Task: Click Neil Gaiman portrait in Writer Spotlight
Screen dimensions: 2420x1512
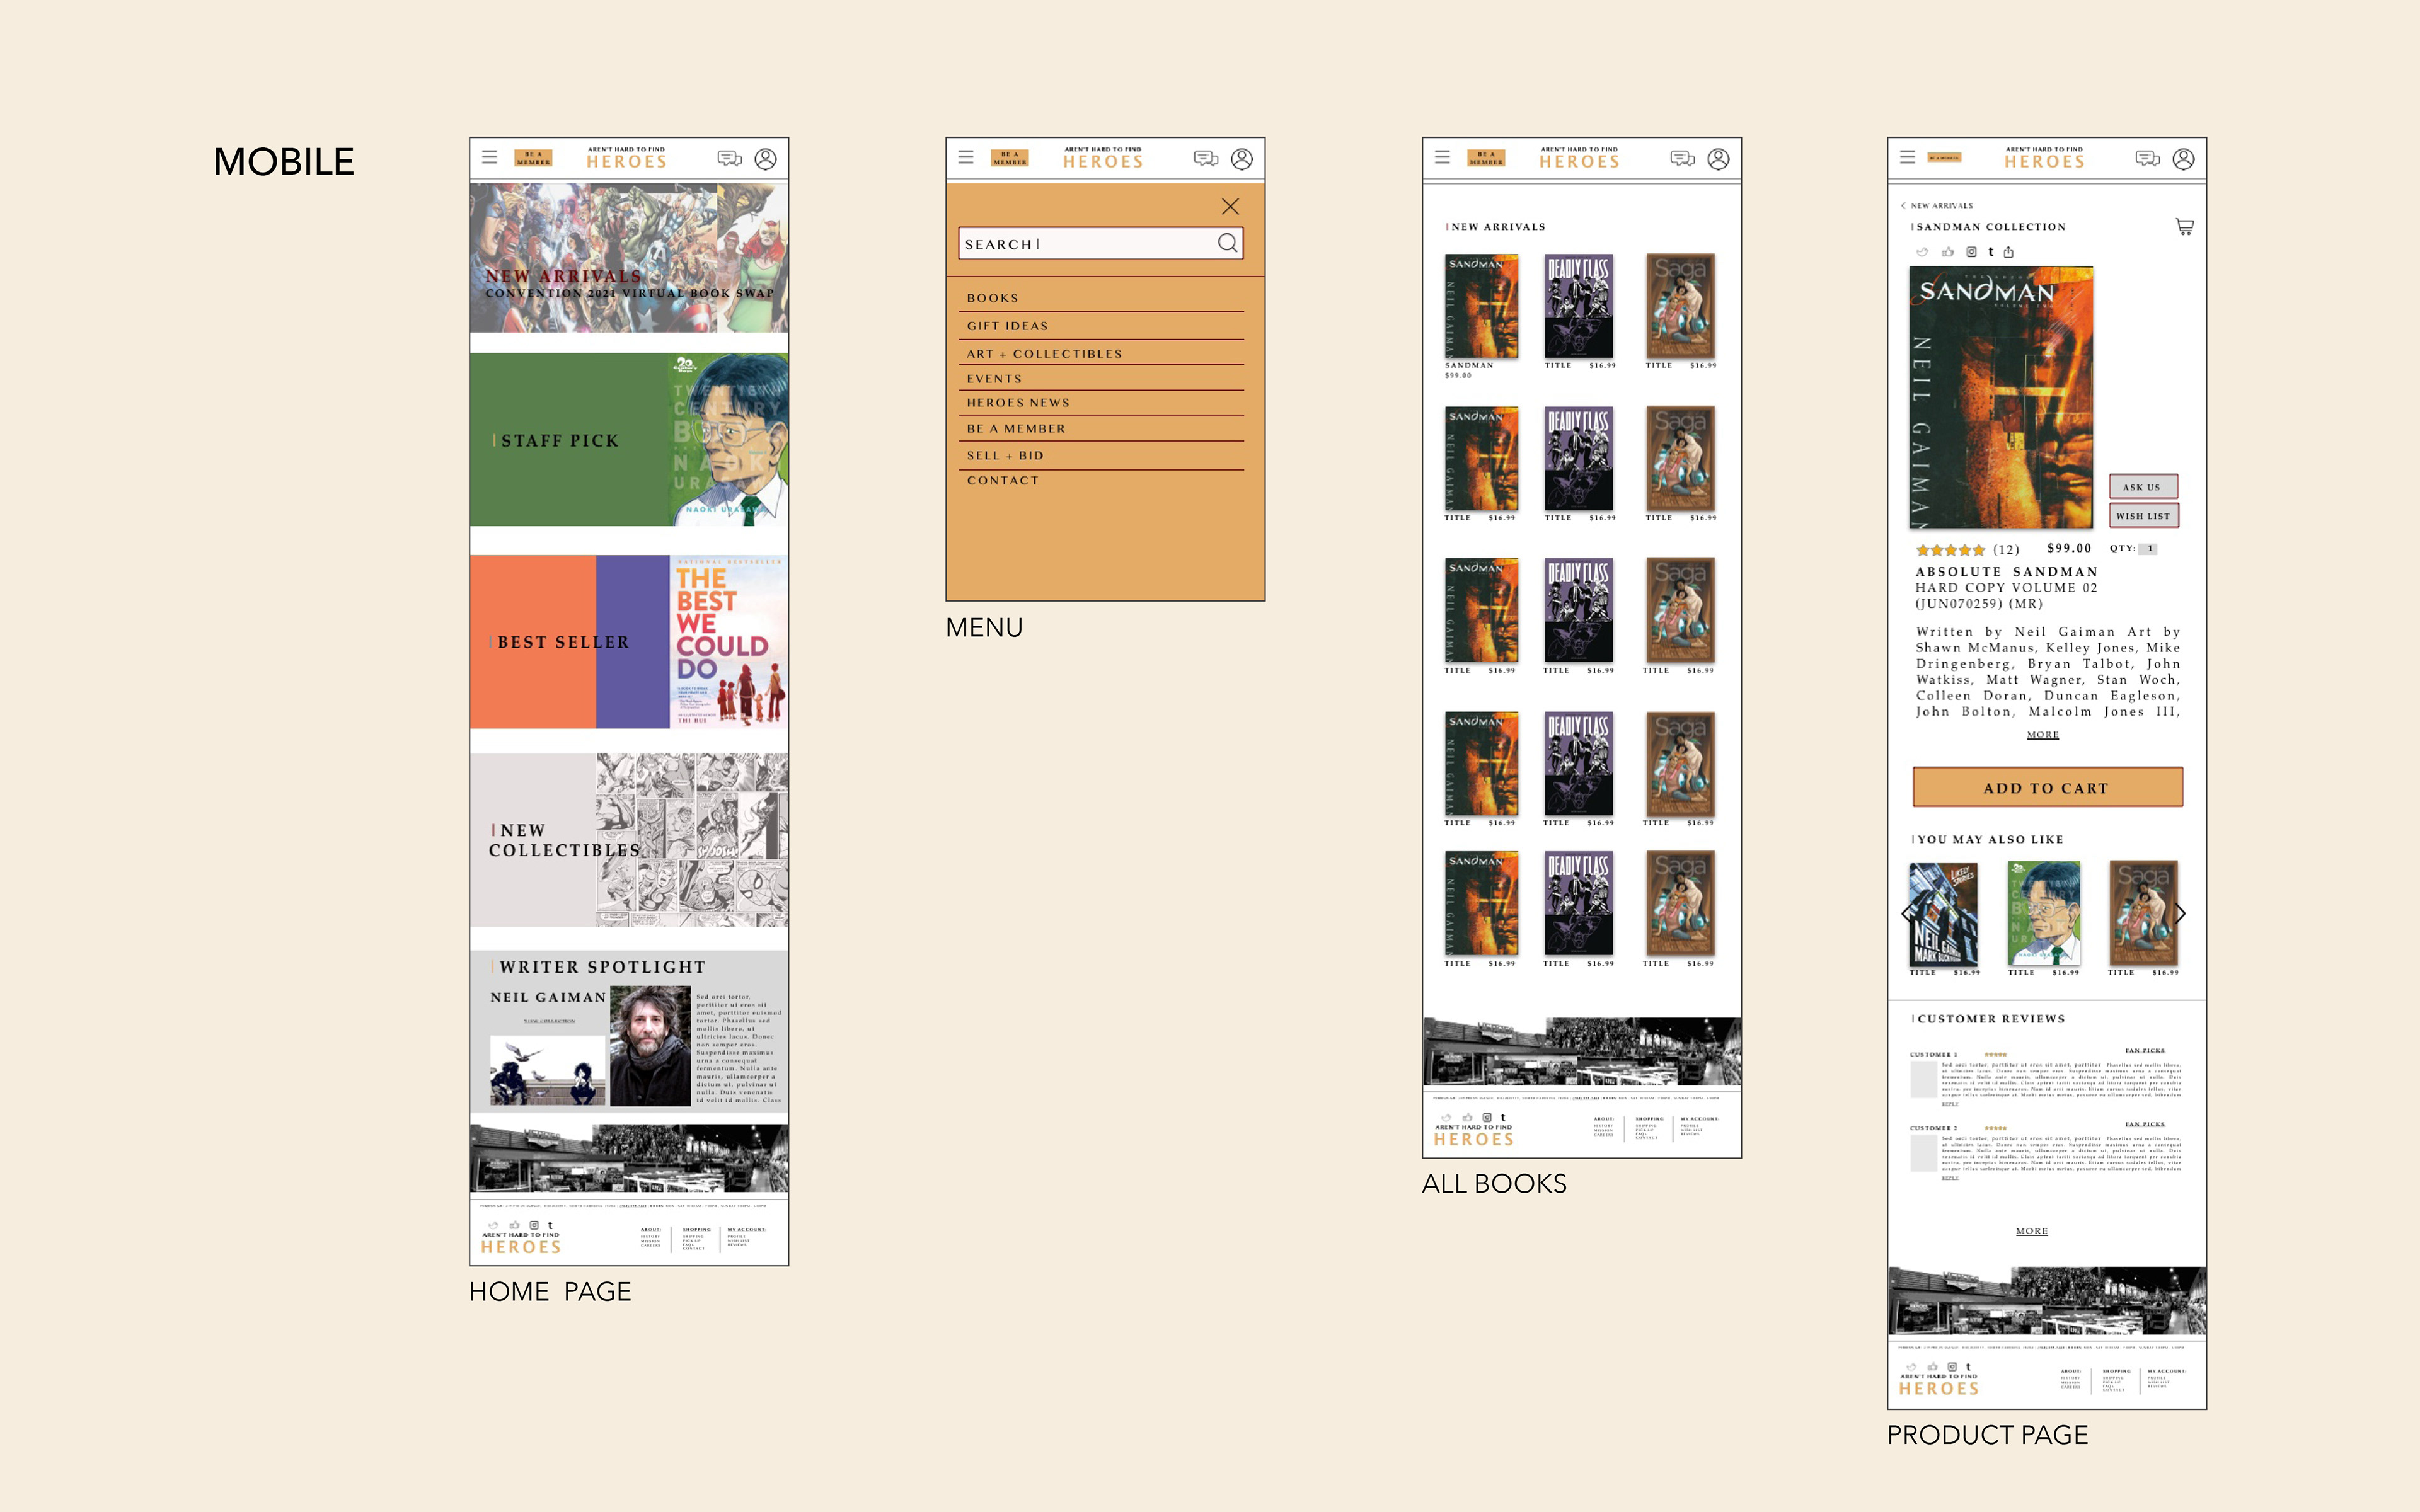Action: pyautogui.click(x=650, y=1045)
